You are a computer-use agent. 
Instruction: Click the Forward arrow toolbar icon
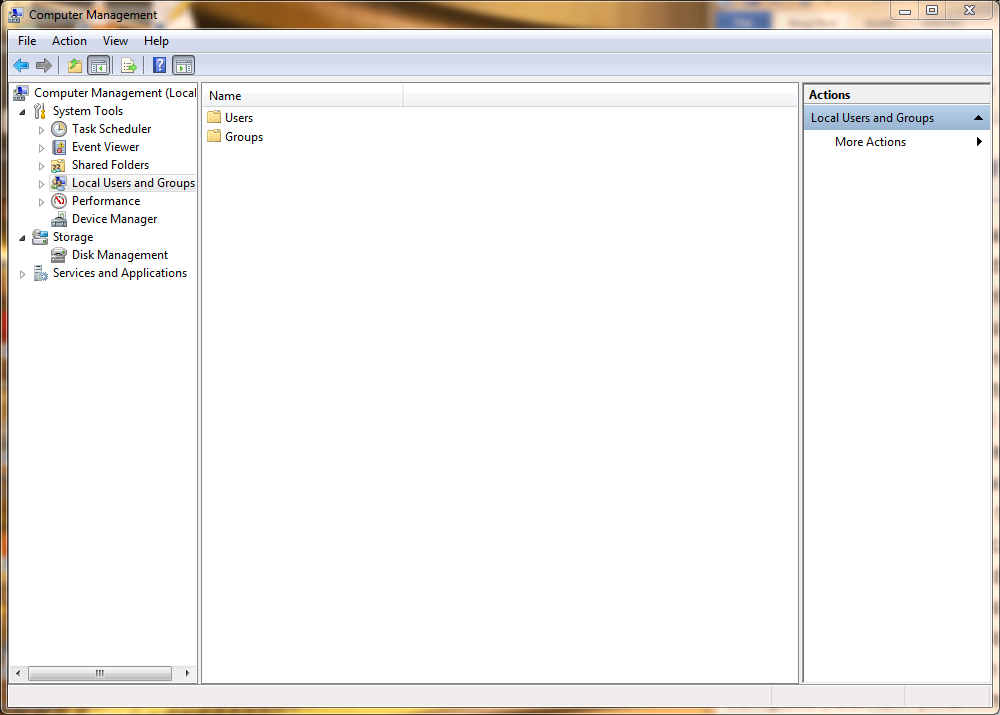coord(43,65)
